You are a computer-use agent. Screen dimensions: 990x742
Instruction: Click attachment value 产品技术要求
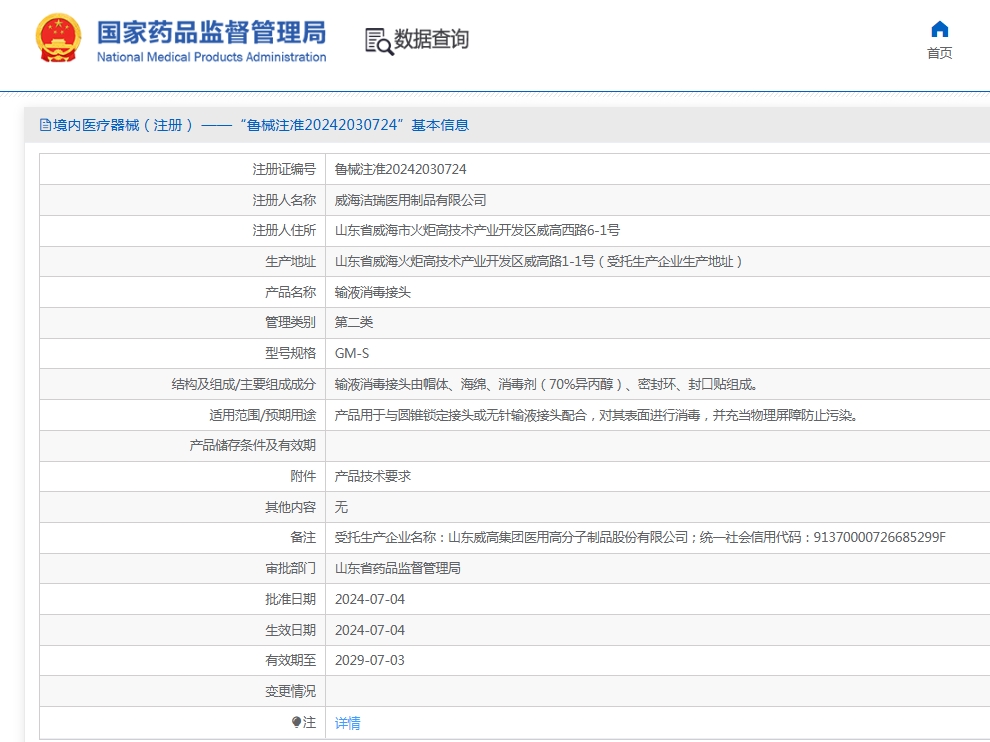click(x=373, y=476)
